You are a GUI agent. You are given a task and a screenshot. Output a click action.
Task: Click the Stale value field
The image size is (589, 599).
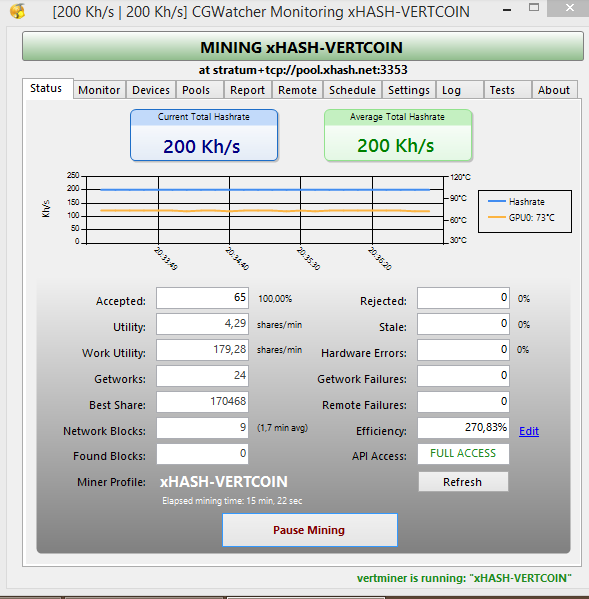pyautogui.click(x=463, y=324)
